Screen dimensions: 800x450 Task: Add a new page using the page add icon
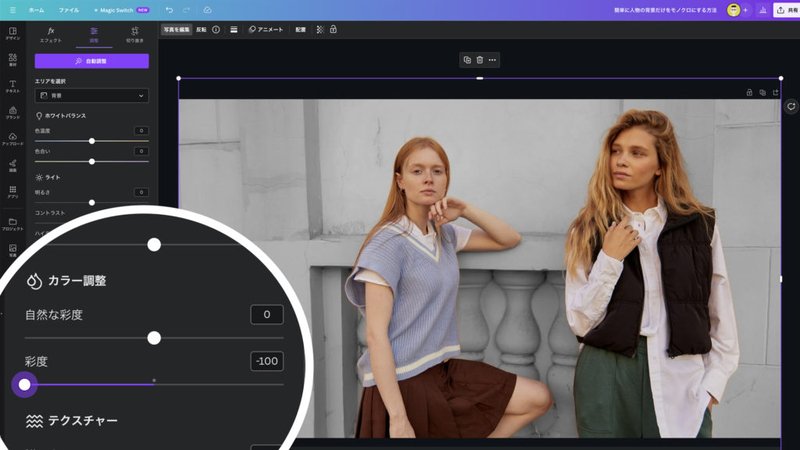[x=776, y=92]
